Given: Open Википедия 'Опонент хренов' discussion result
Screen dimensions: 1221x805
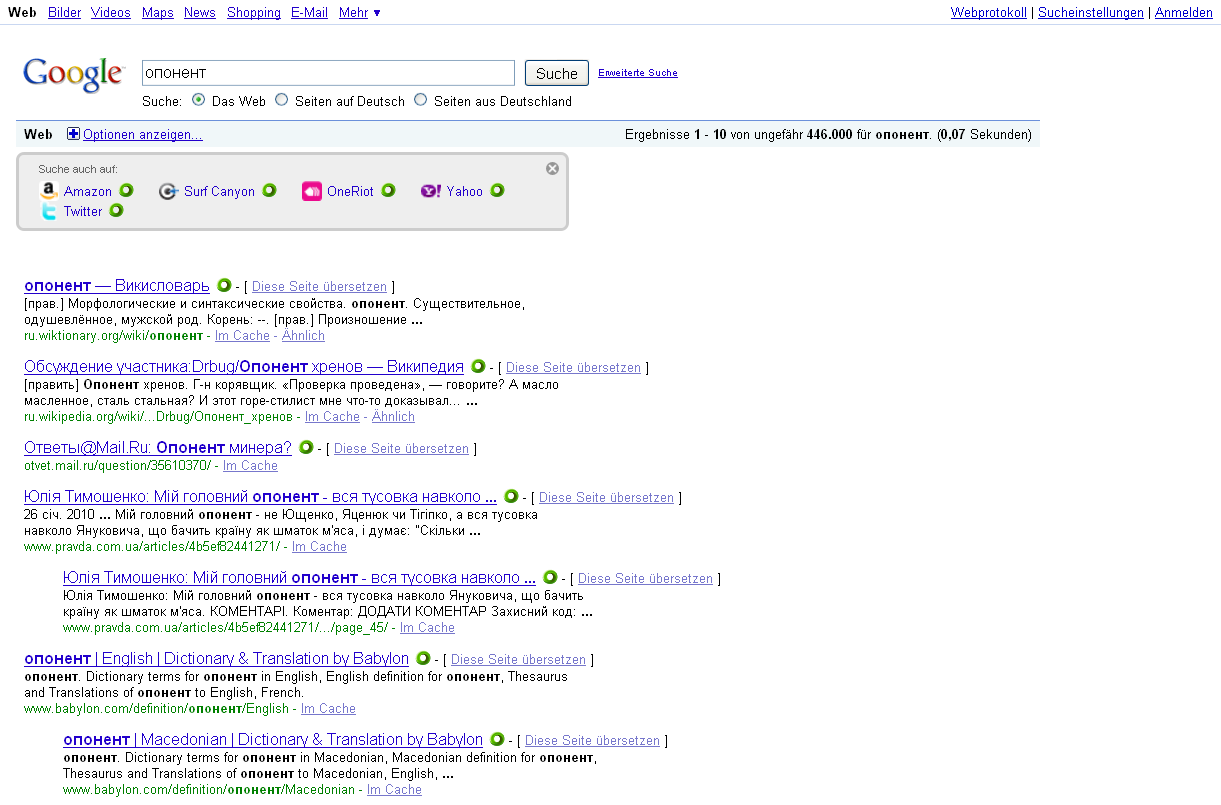Looking at the screenshot, I should tap(244, 367).
